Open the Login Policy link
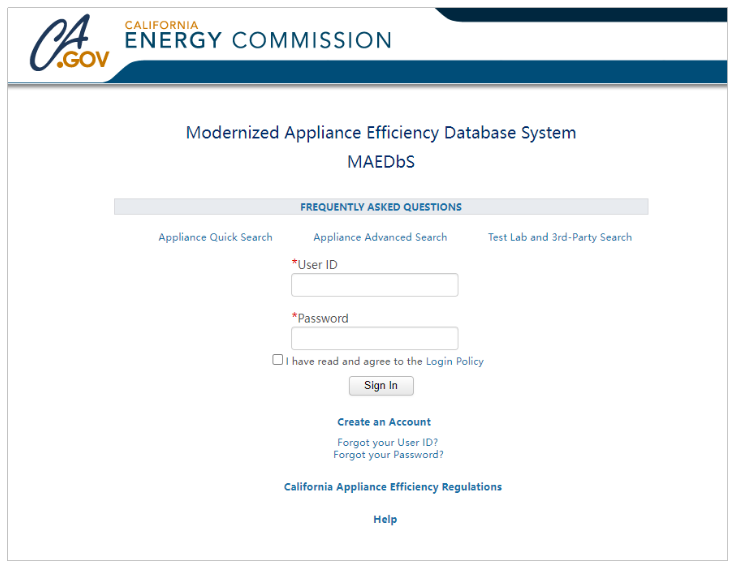 455,361
